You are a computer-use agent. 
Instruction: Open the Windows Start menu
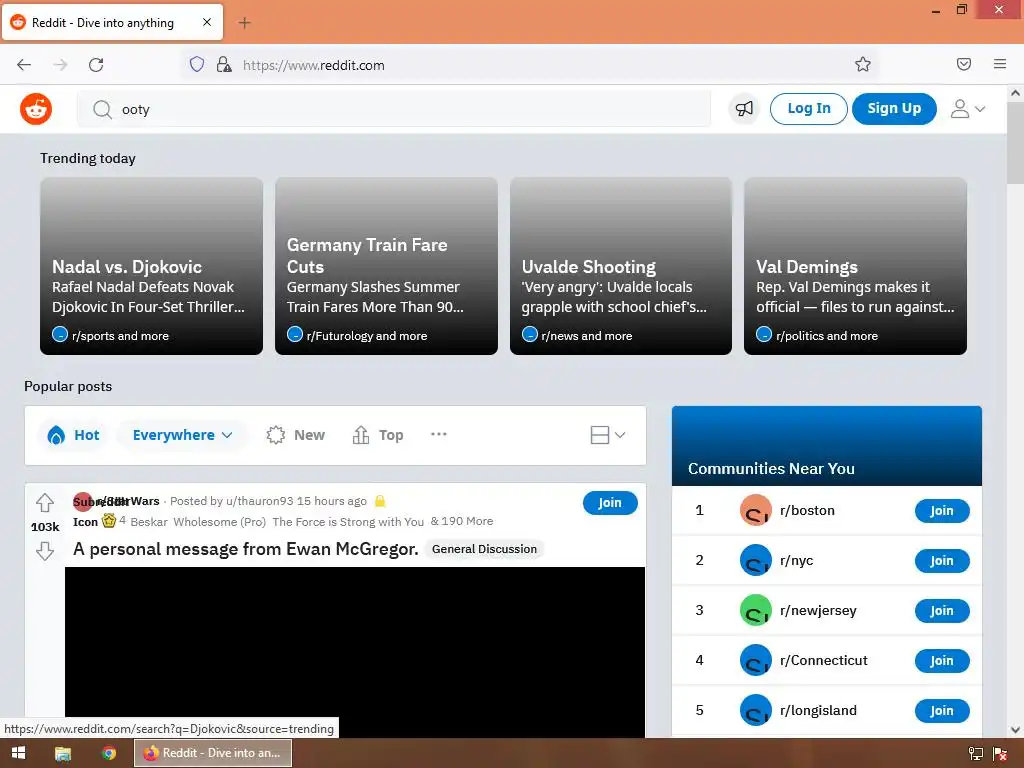click(x=18, y=753)
